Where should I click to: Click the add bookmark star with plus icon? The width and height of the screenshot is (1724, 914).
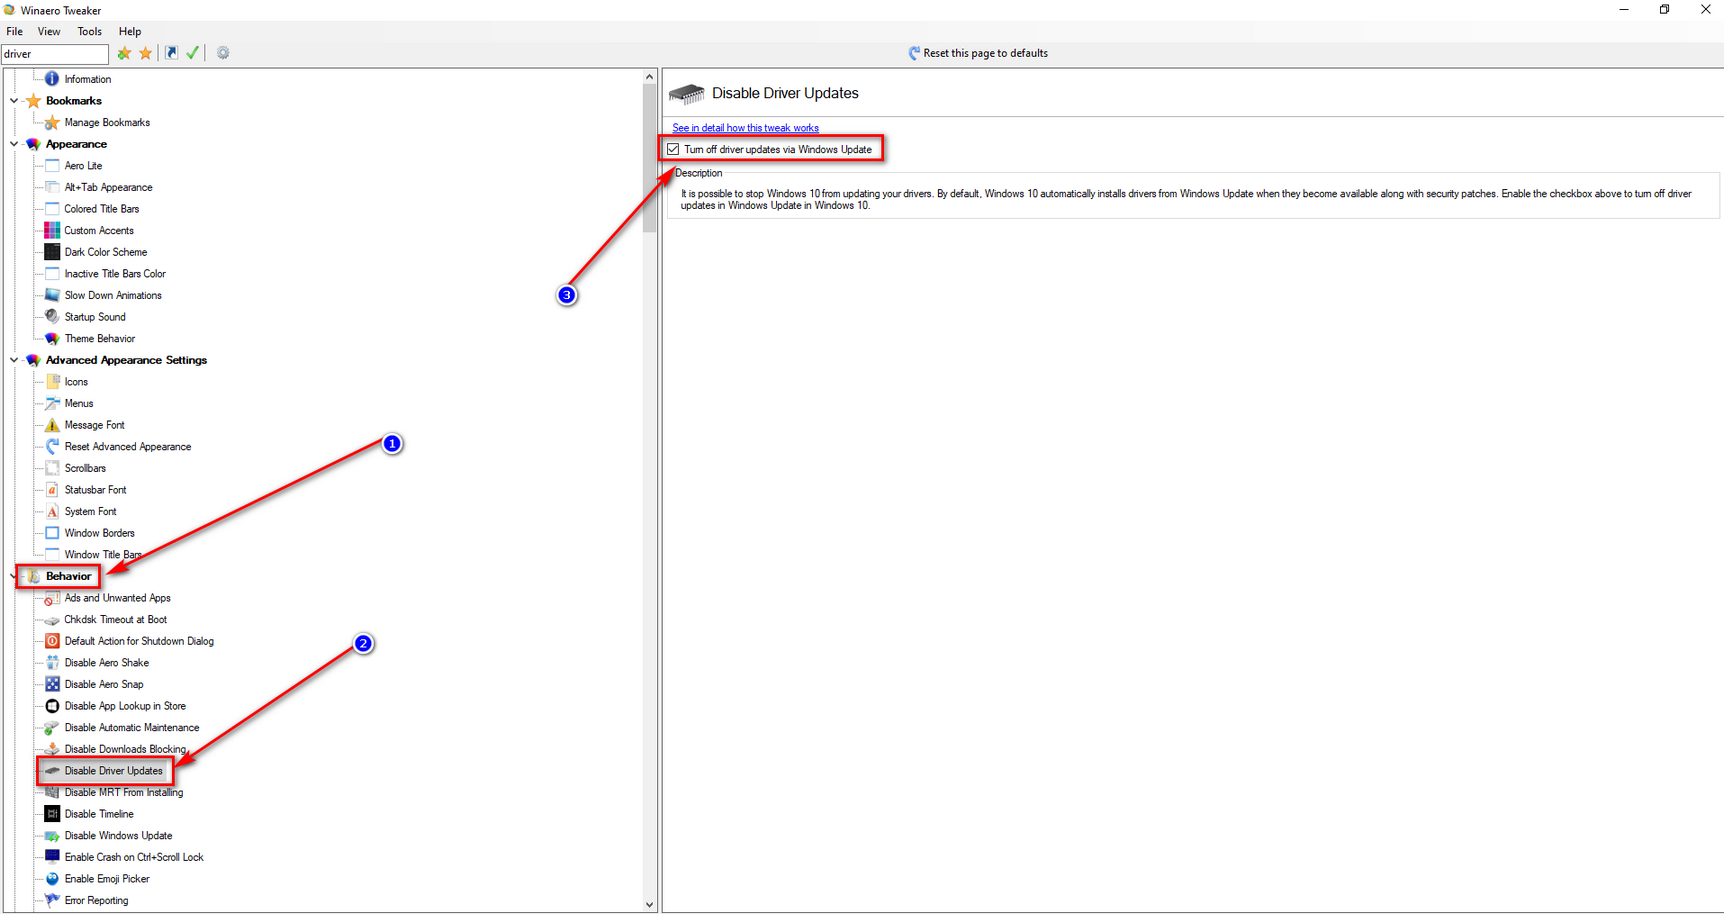124,53
